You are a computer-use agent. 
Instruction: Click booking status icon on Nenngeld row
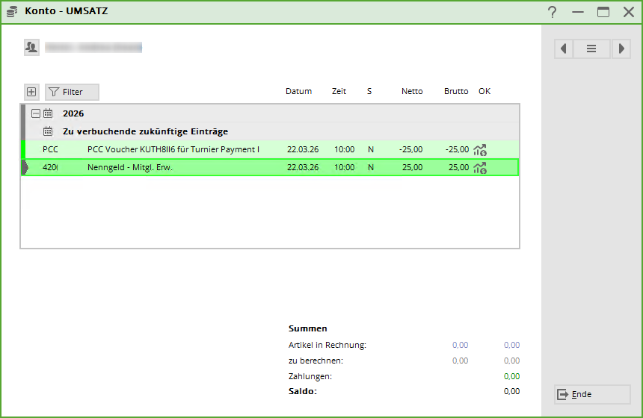coord(480,167)
